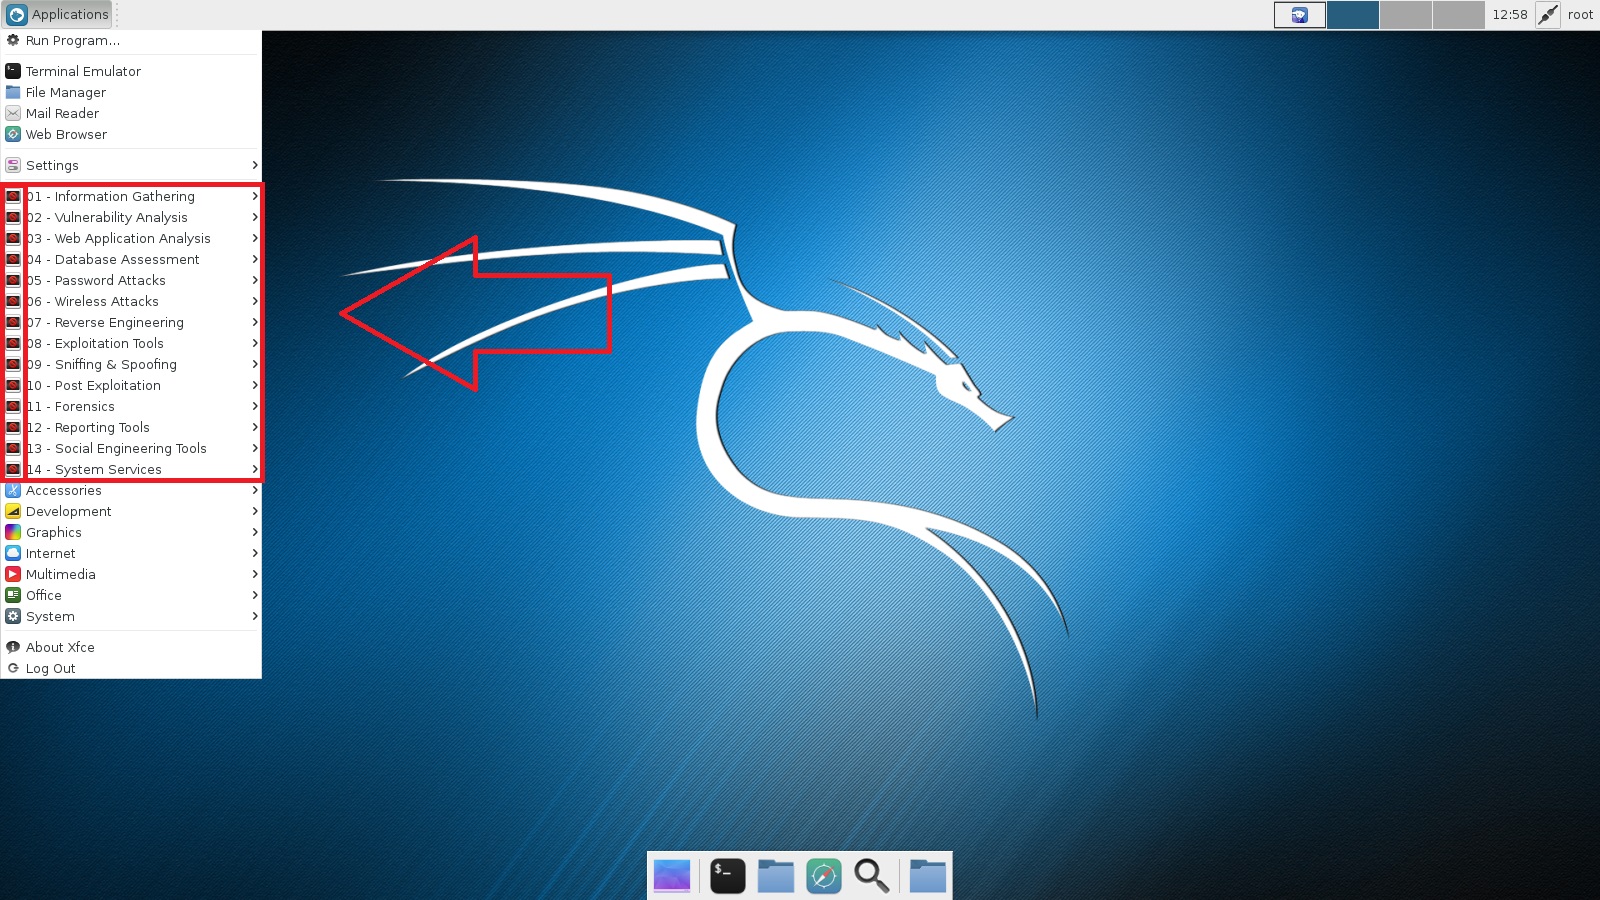Click the green Office category icon

13,595
